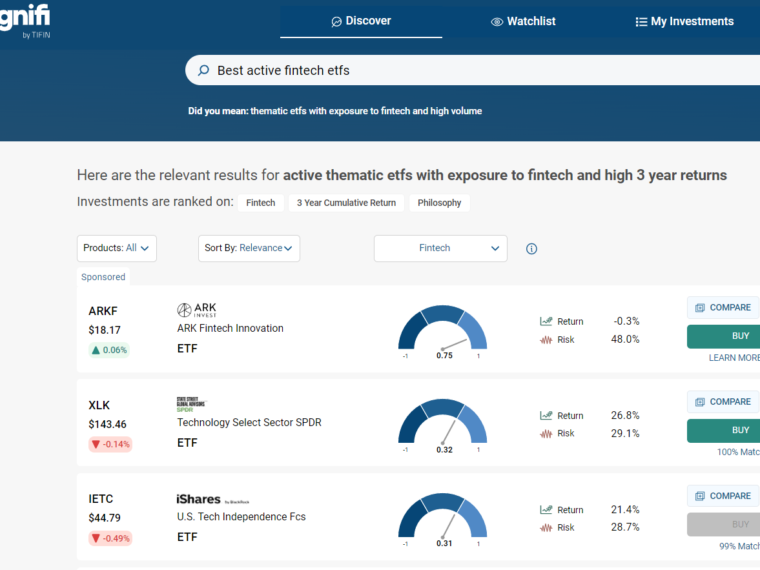Select the Philosophy ranking chip
The width and height of the screenshot is (760, 570).
(x=439, y=203)
